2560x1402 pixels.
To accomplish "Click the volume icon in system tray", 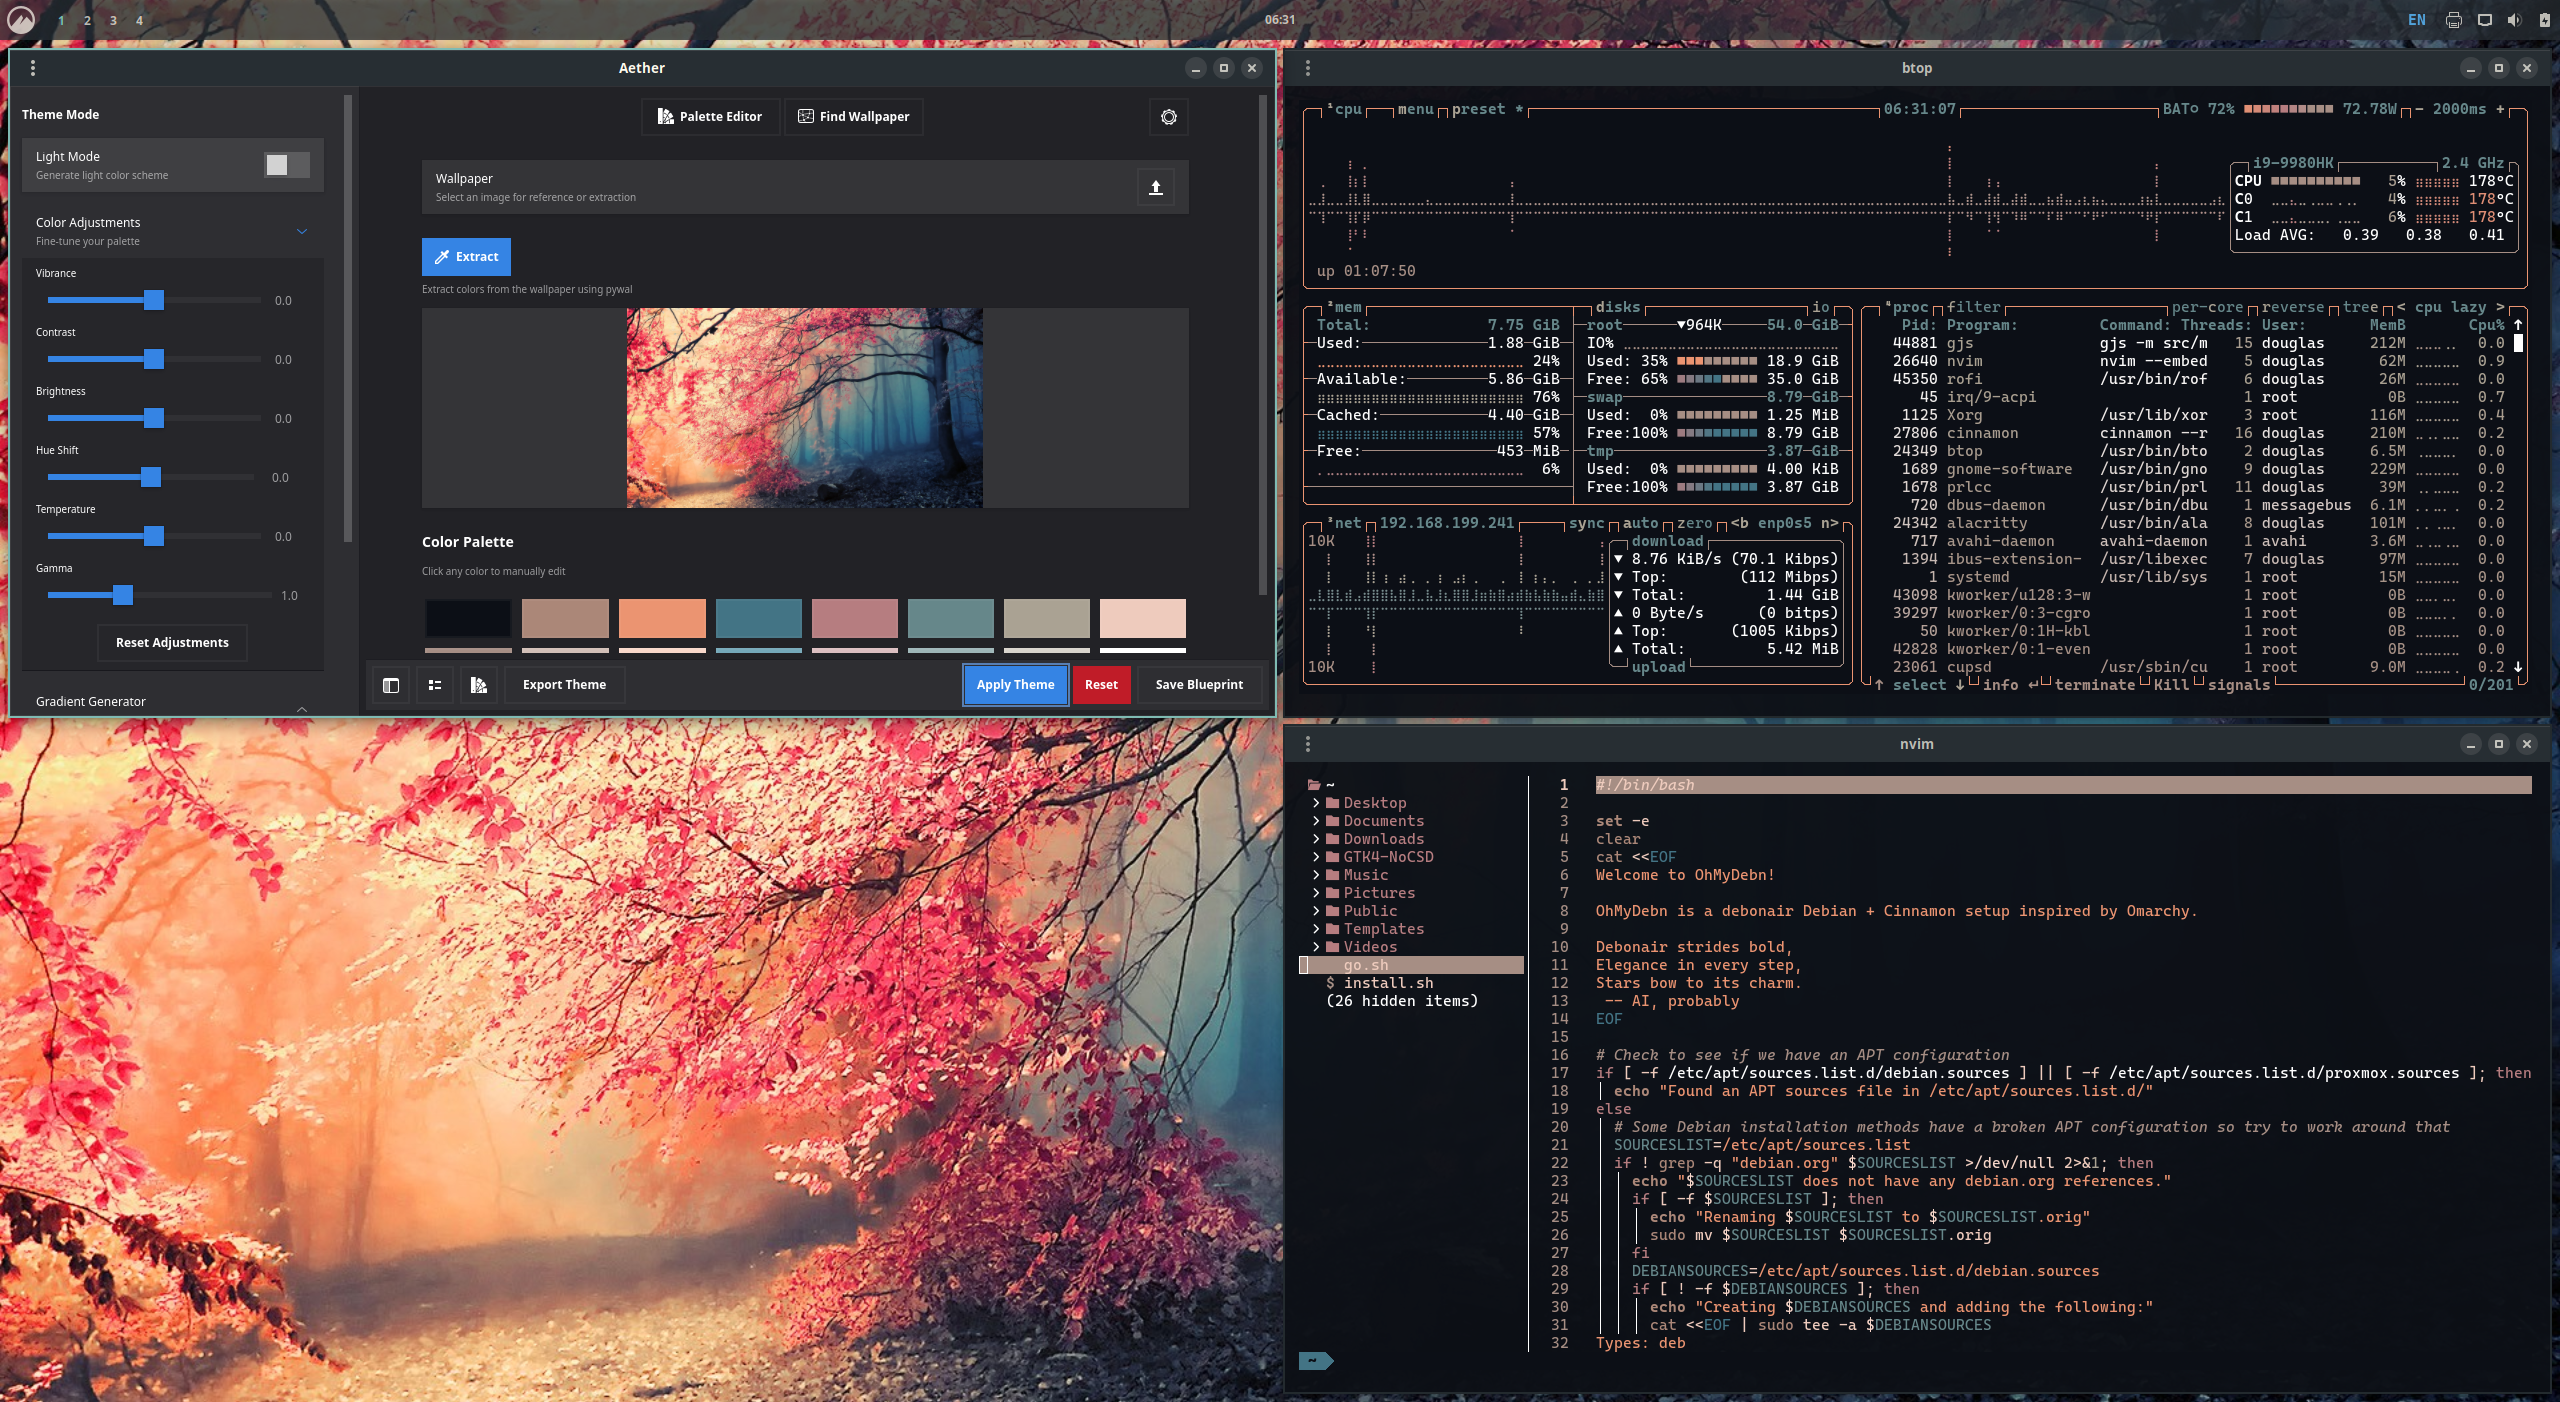I will click(x=2514, y=20).
